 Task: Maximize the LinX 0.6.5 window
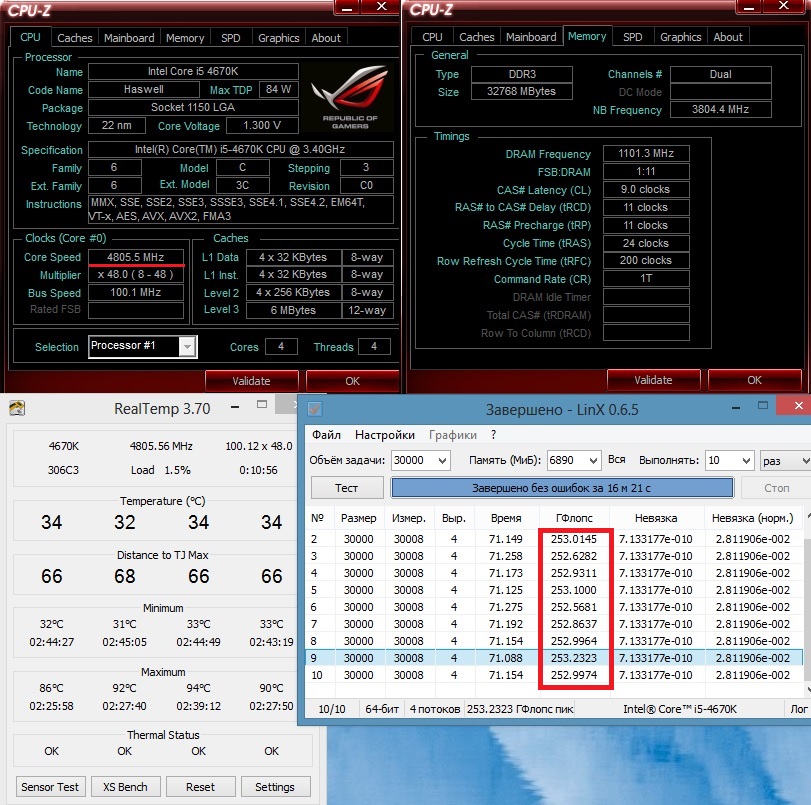click(763, 406)
